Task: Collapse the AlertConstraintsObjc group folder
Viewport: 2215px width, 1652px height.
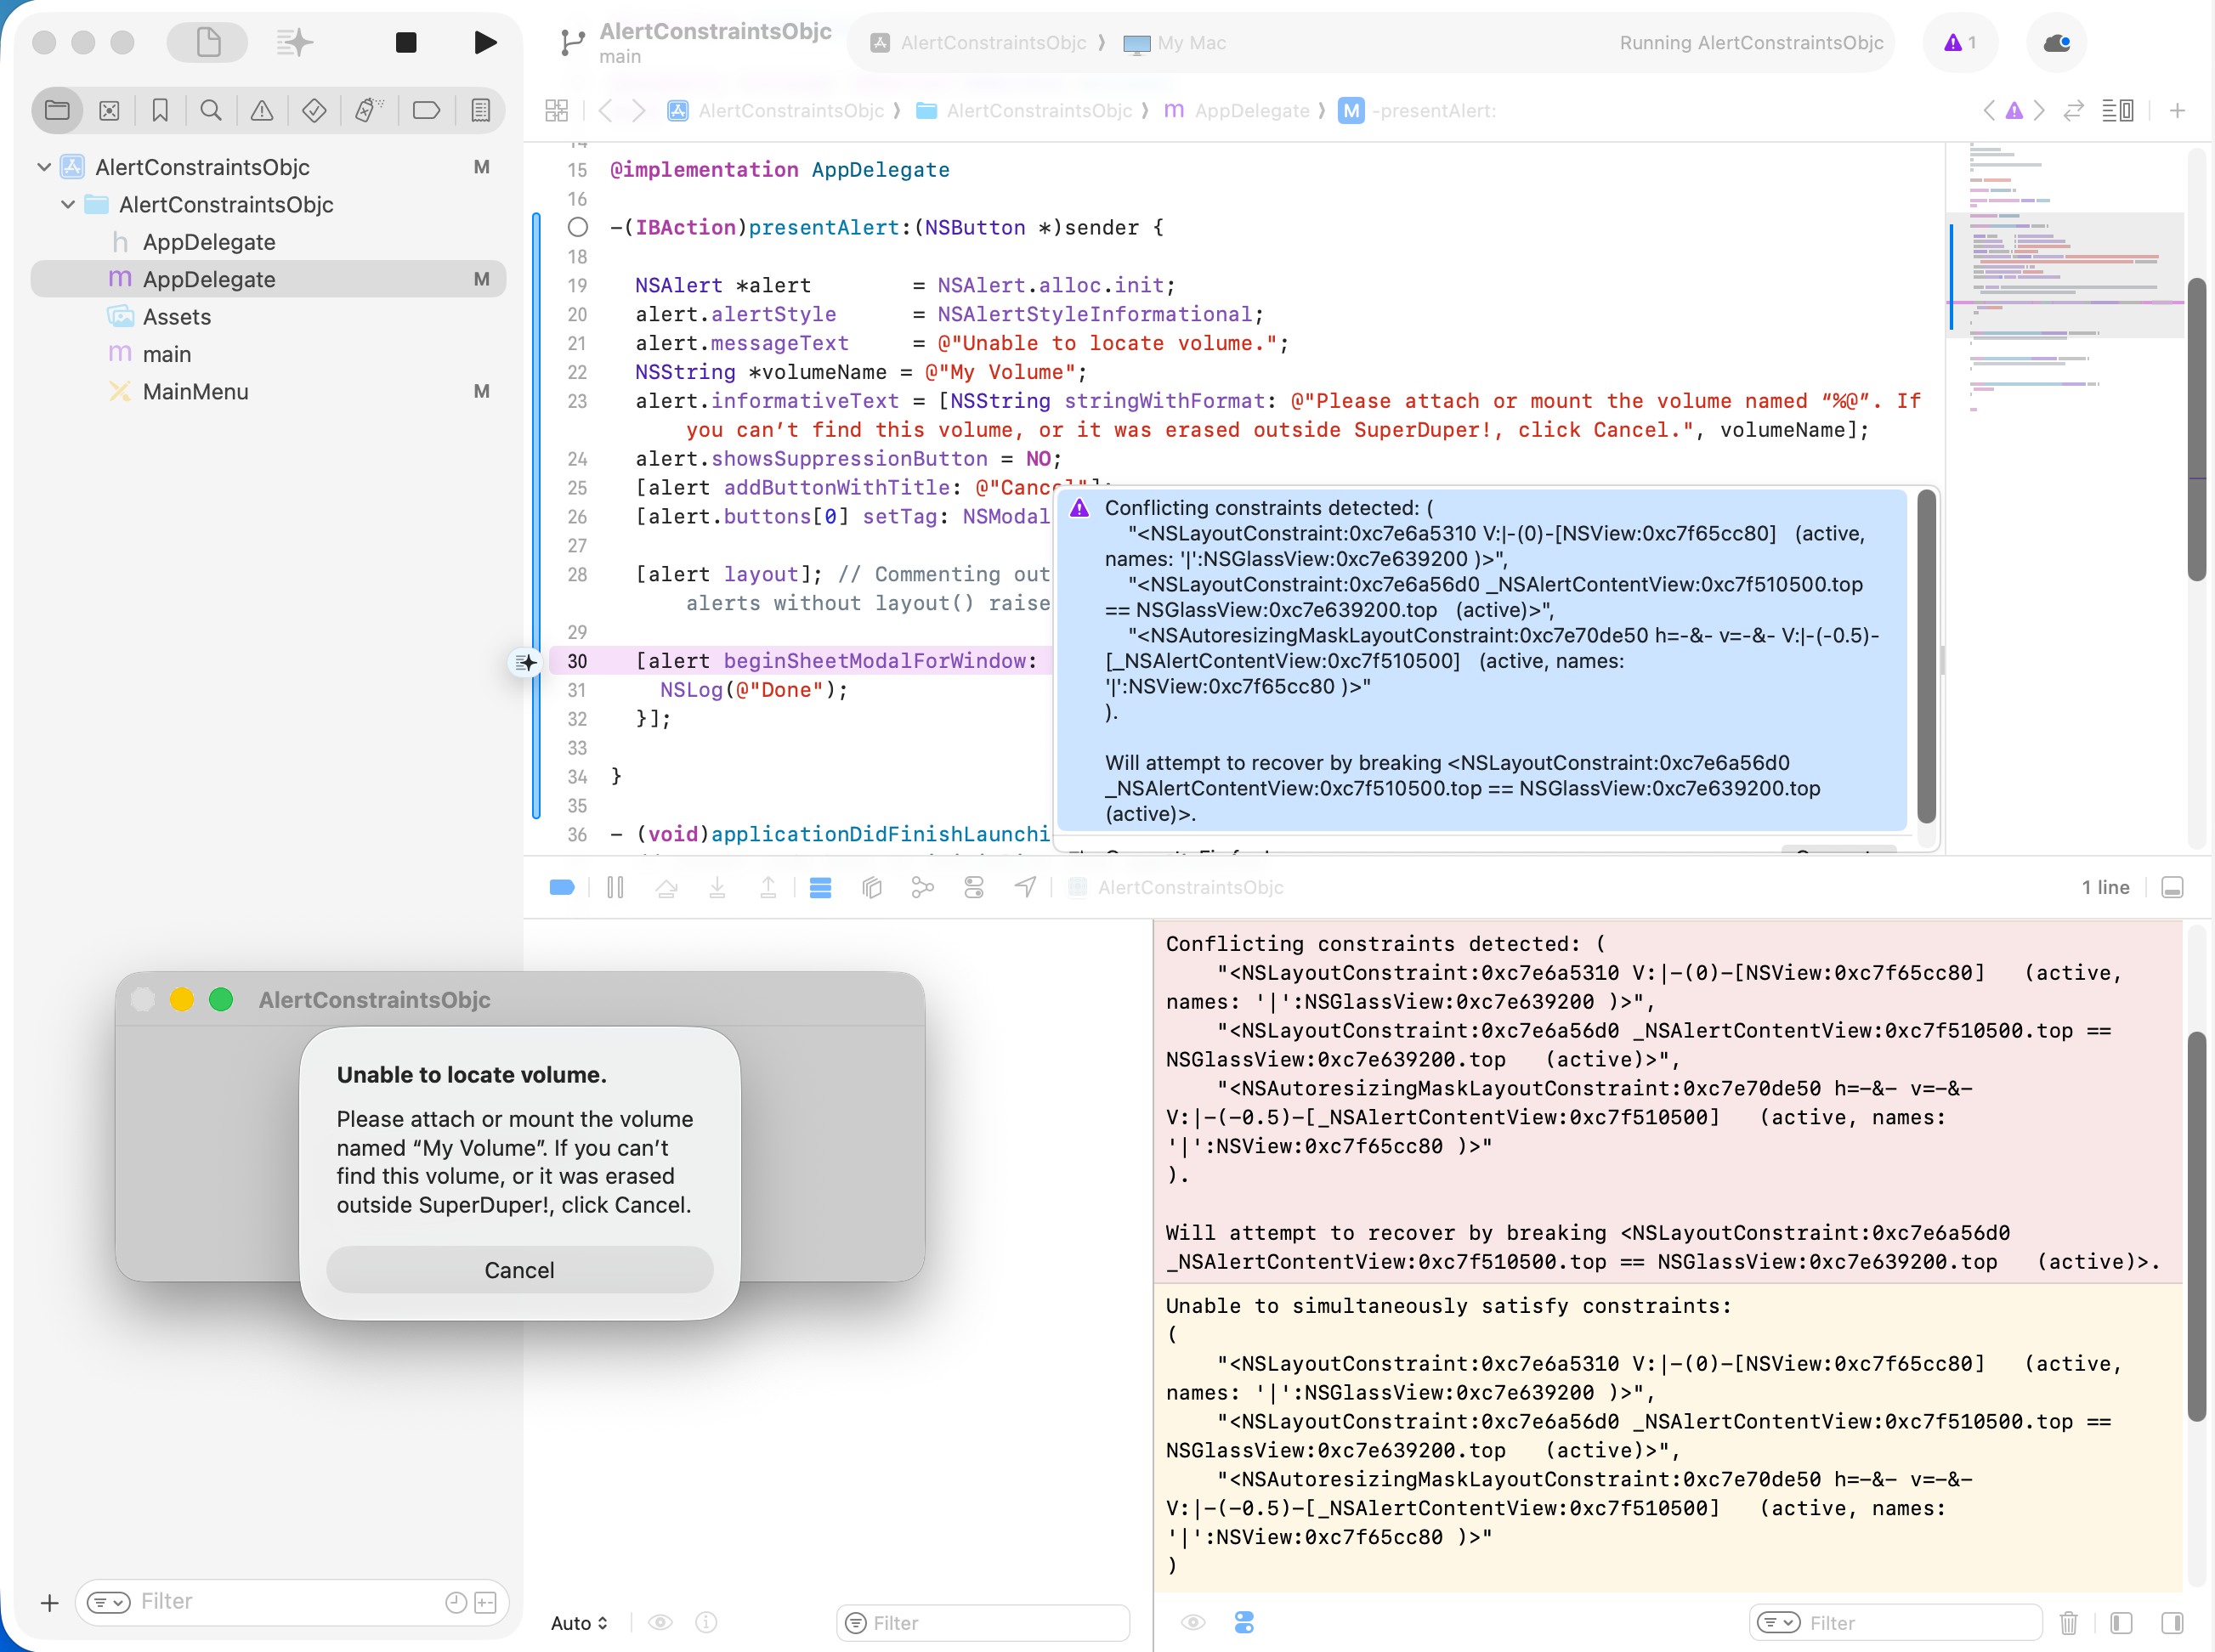Action: point(68,204)
